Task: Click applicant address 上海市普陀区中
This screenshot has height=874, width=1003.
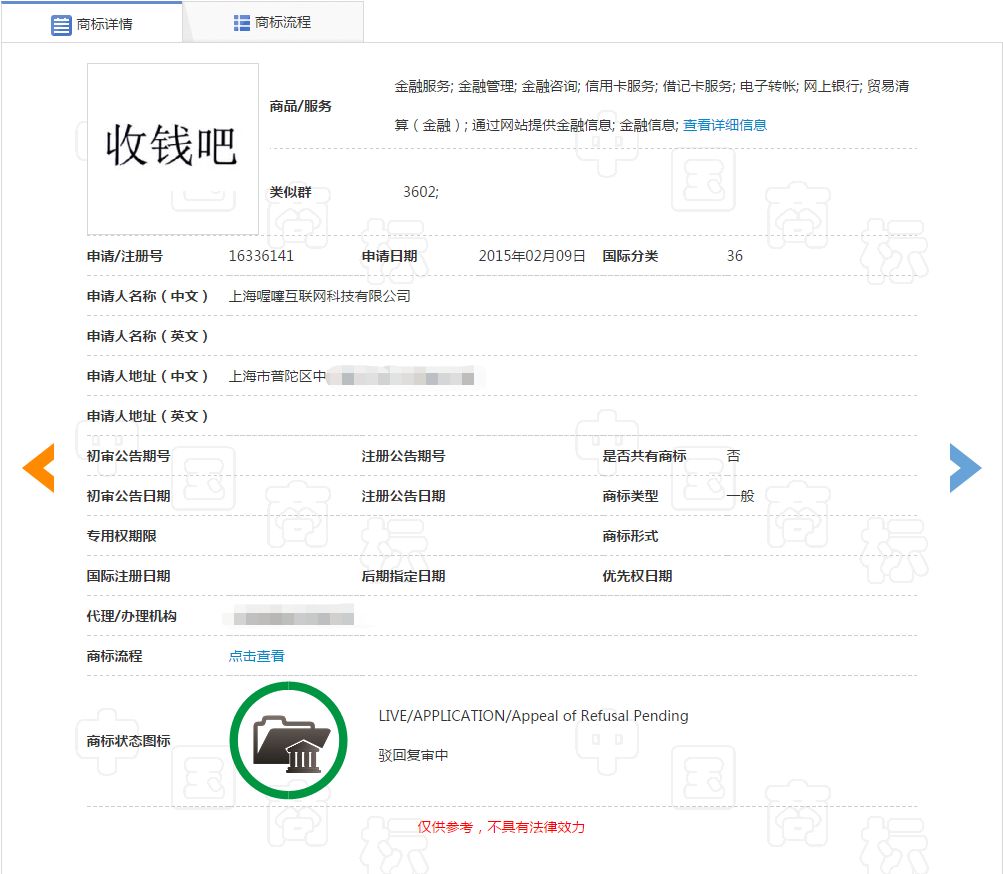Action: coord(278,376)
